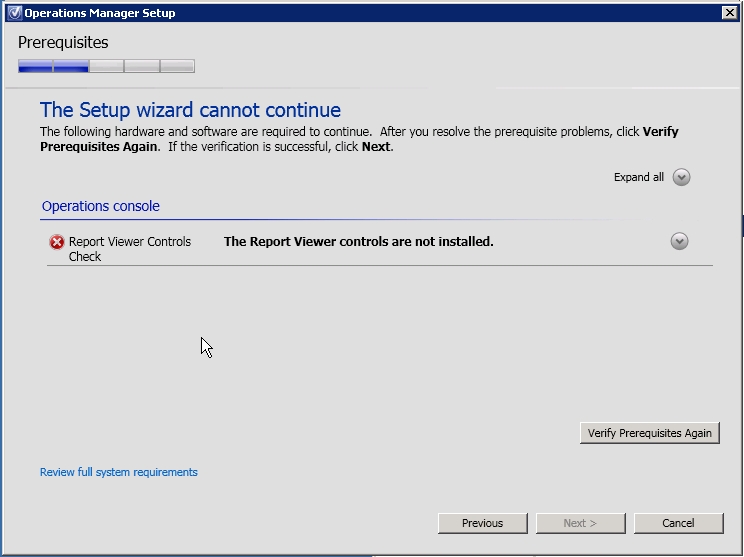
Task: Expand all prerequisite details using the chevron
Action: coord(681,177)
